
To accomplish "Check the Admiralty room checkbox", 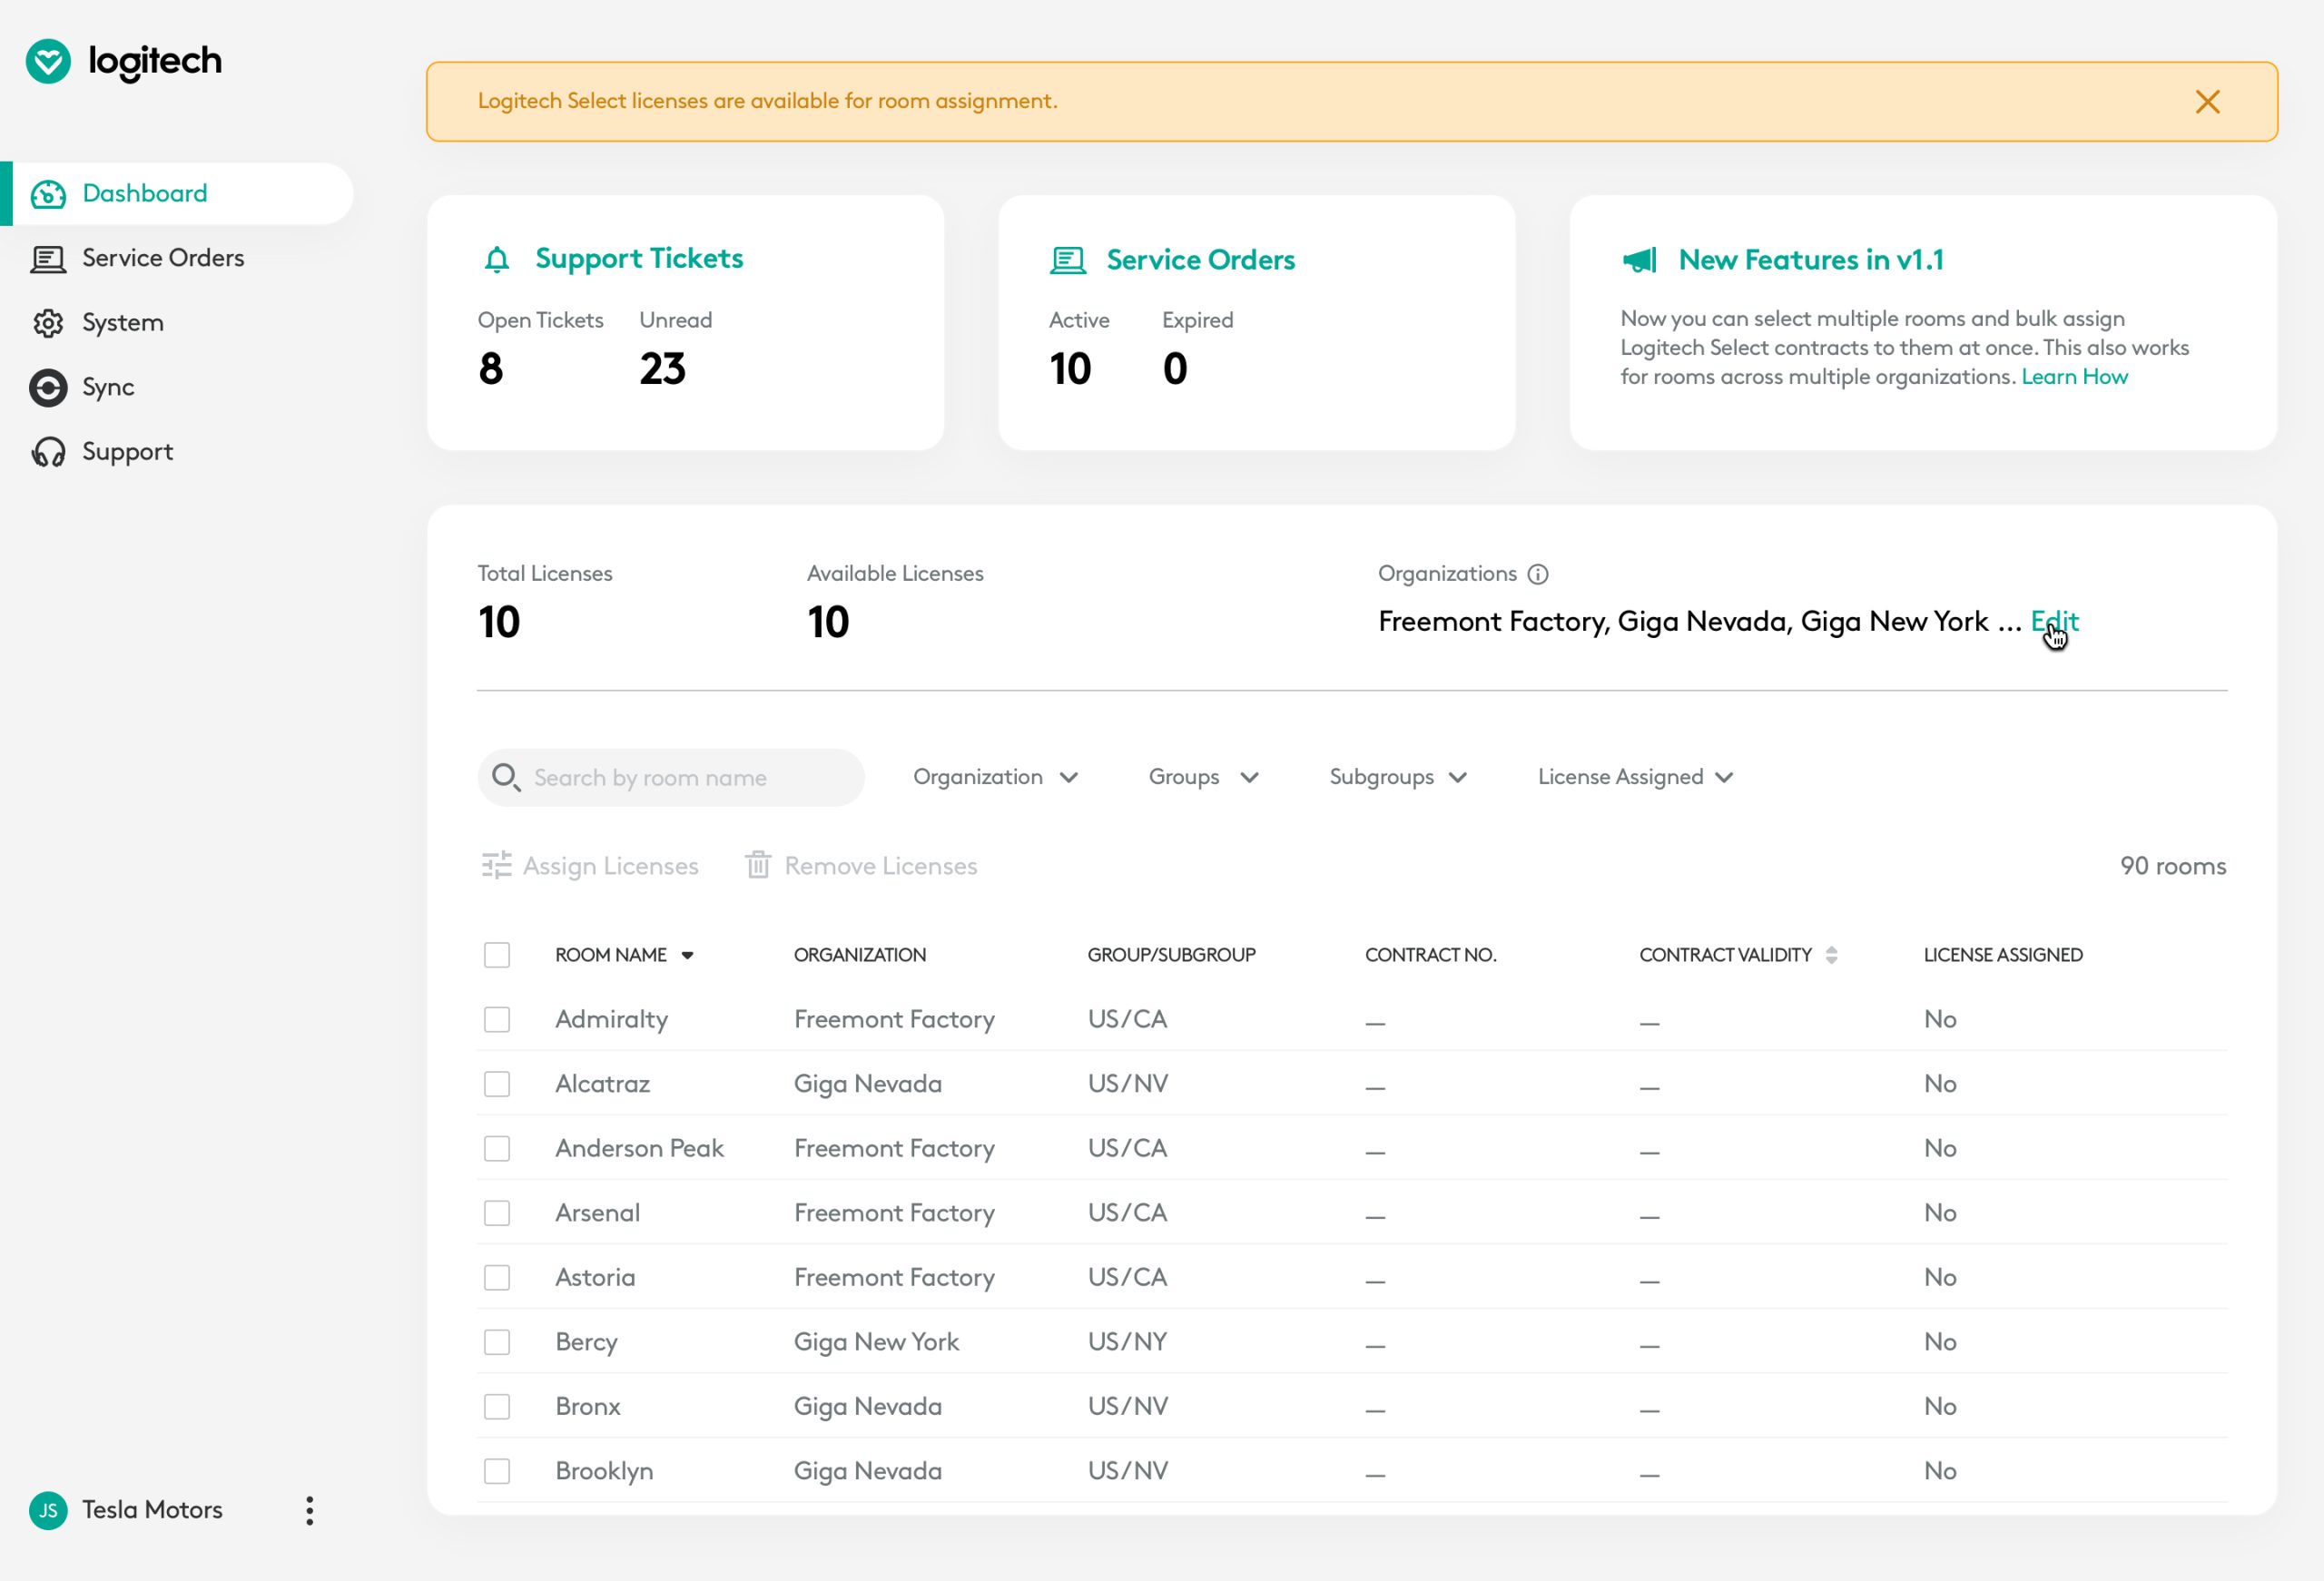I will coord(497,1019).
